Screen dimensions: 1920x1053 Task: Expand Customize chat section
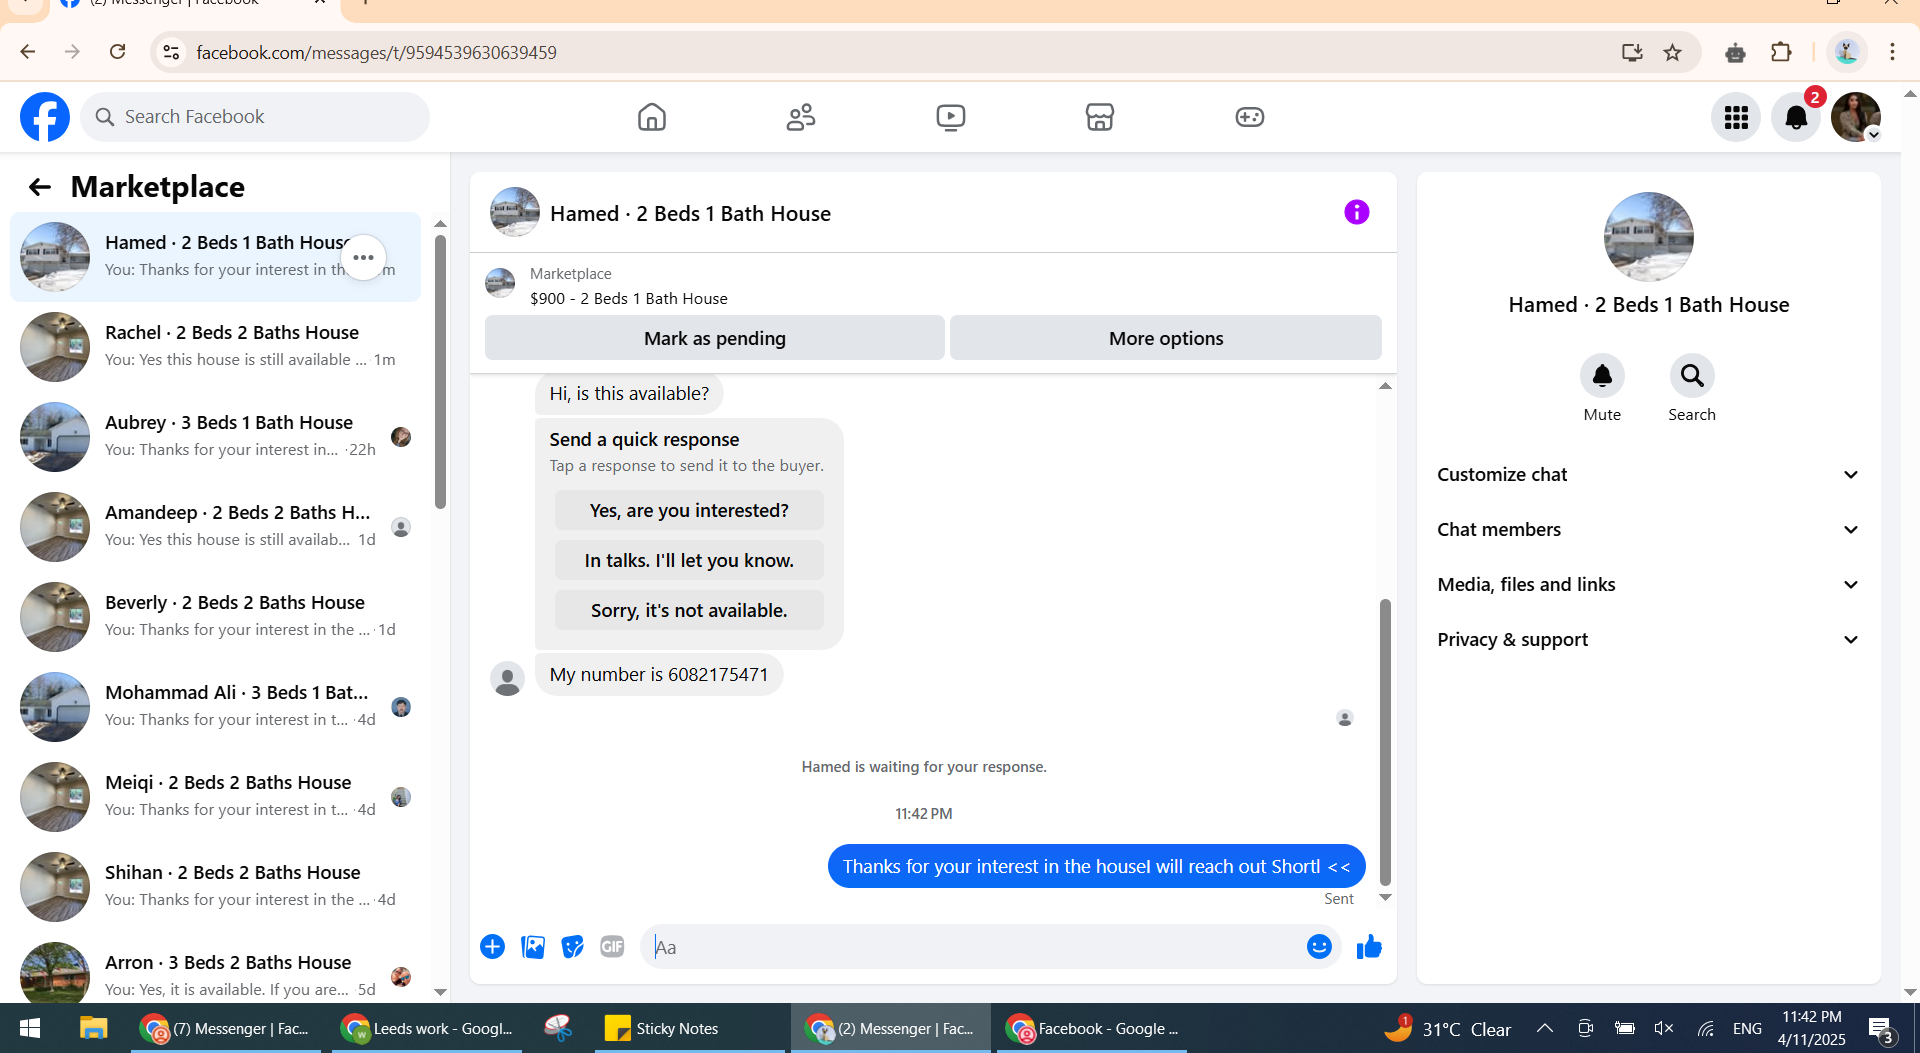coord(1648,475)
